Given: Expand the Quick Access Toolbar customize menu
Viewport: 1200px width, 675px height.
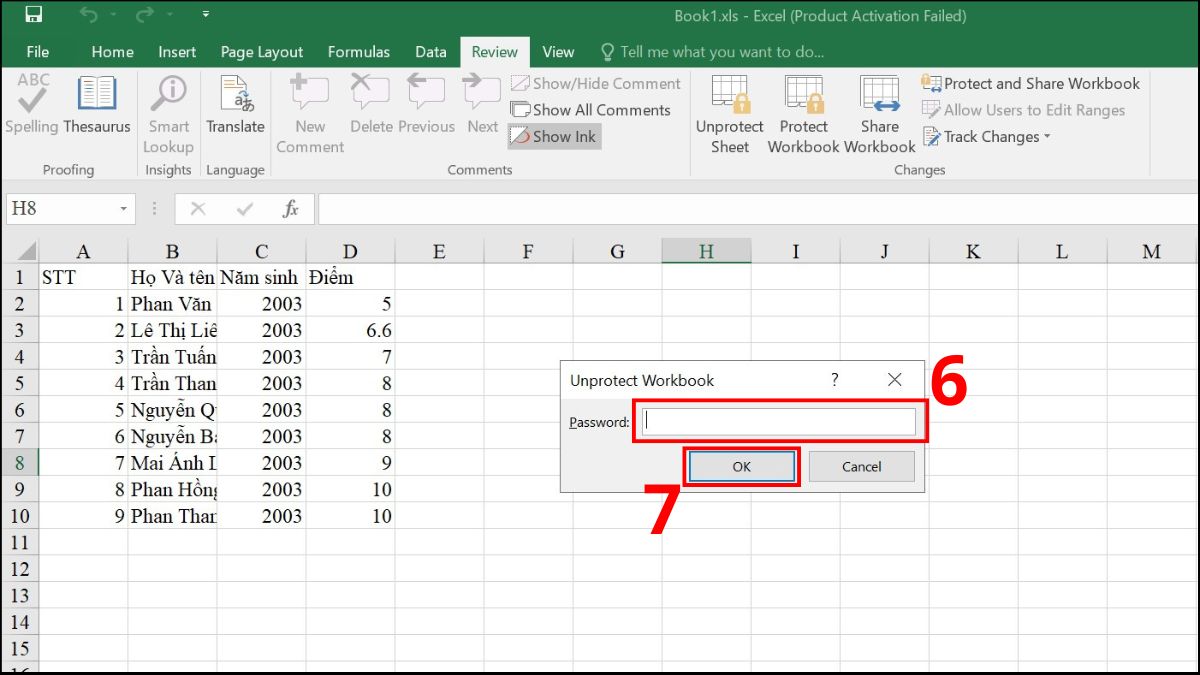Looking at the screenshot, I should pyautogui.click(x=205, y=16).
